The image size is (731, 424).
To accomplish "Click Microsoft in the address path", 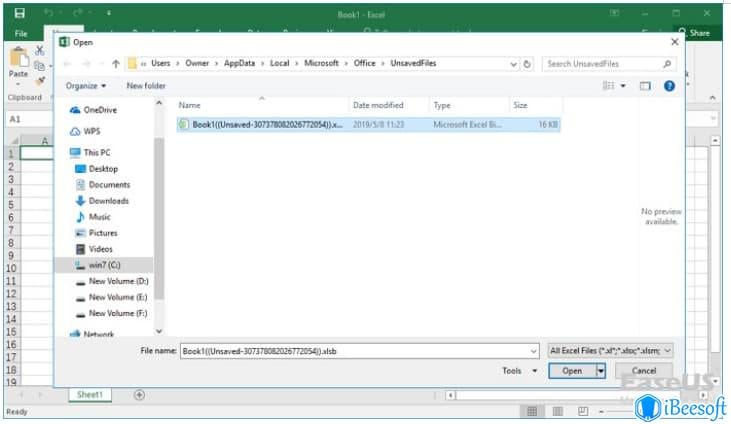I will (x=321, y=63).
